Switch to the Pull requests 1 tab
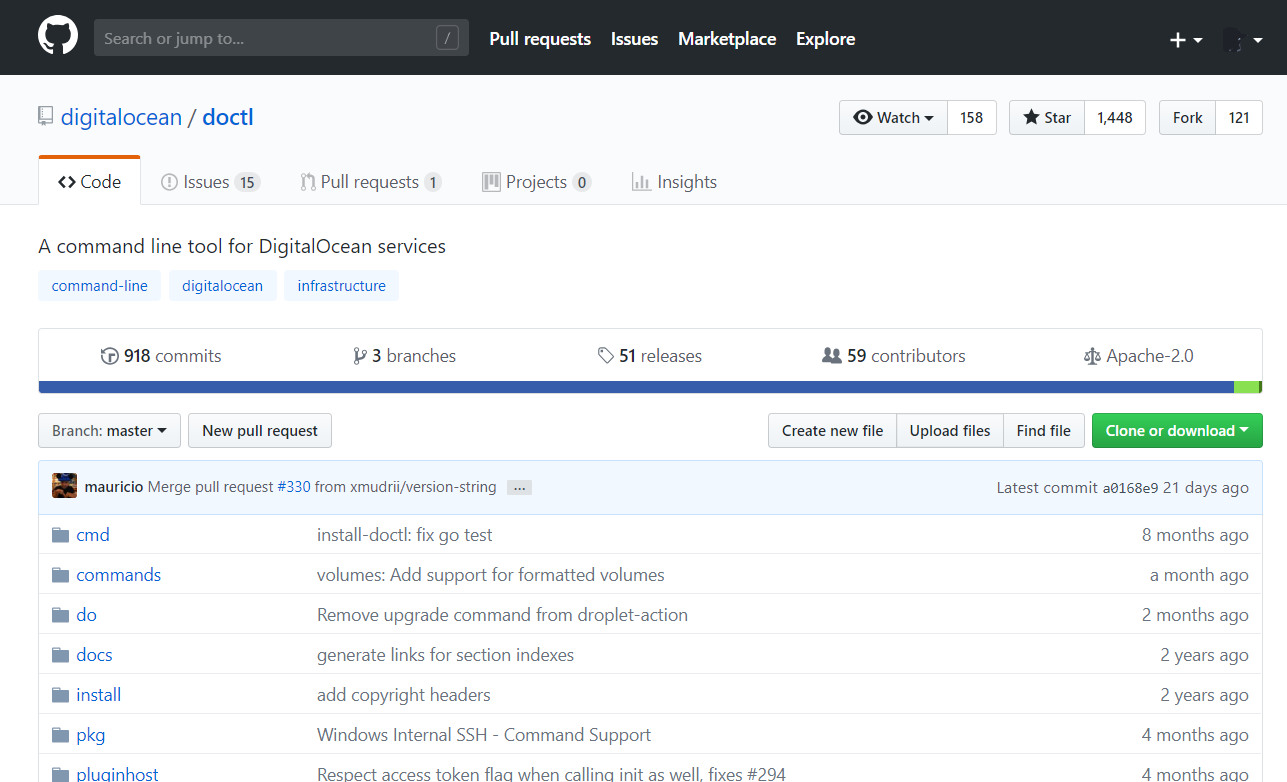The height and width of the screenshot is (782, 1287). (x=370, y=182)
